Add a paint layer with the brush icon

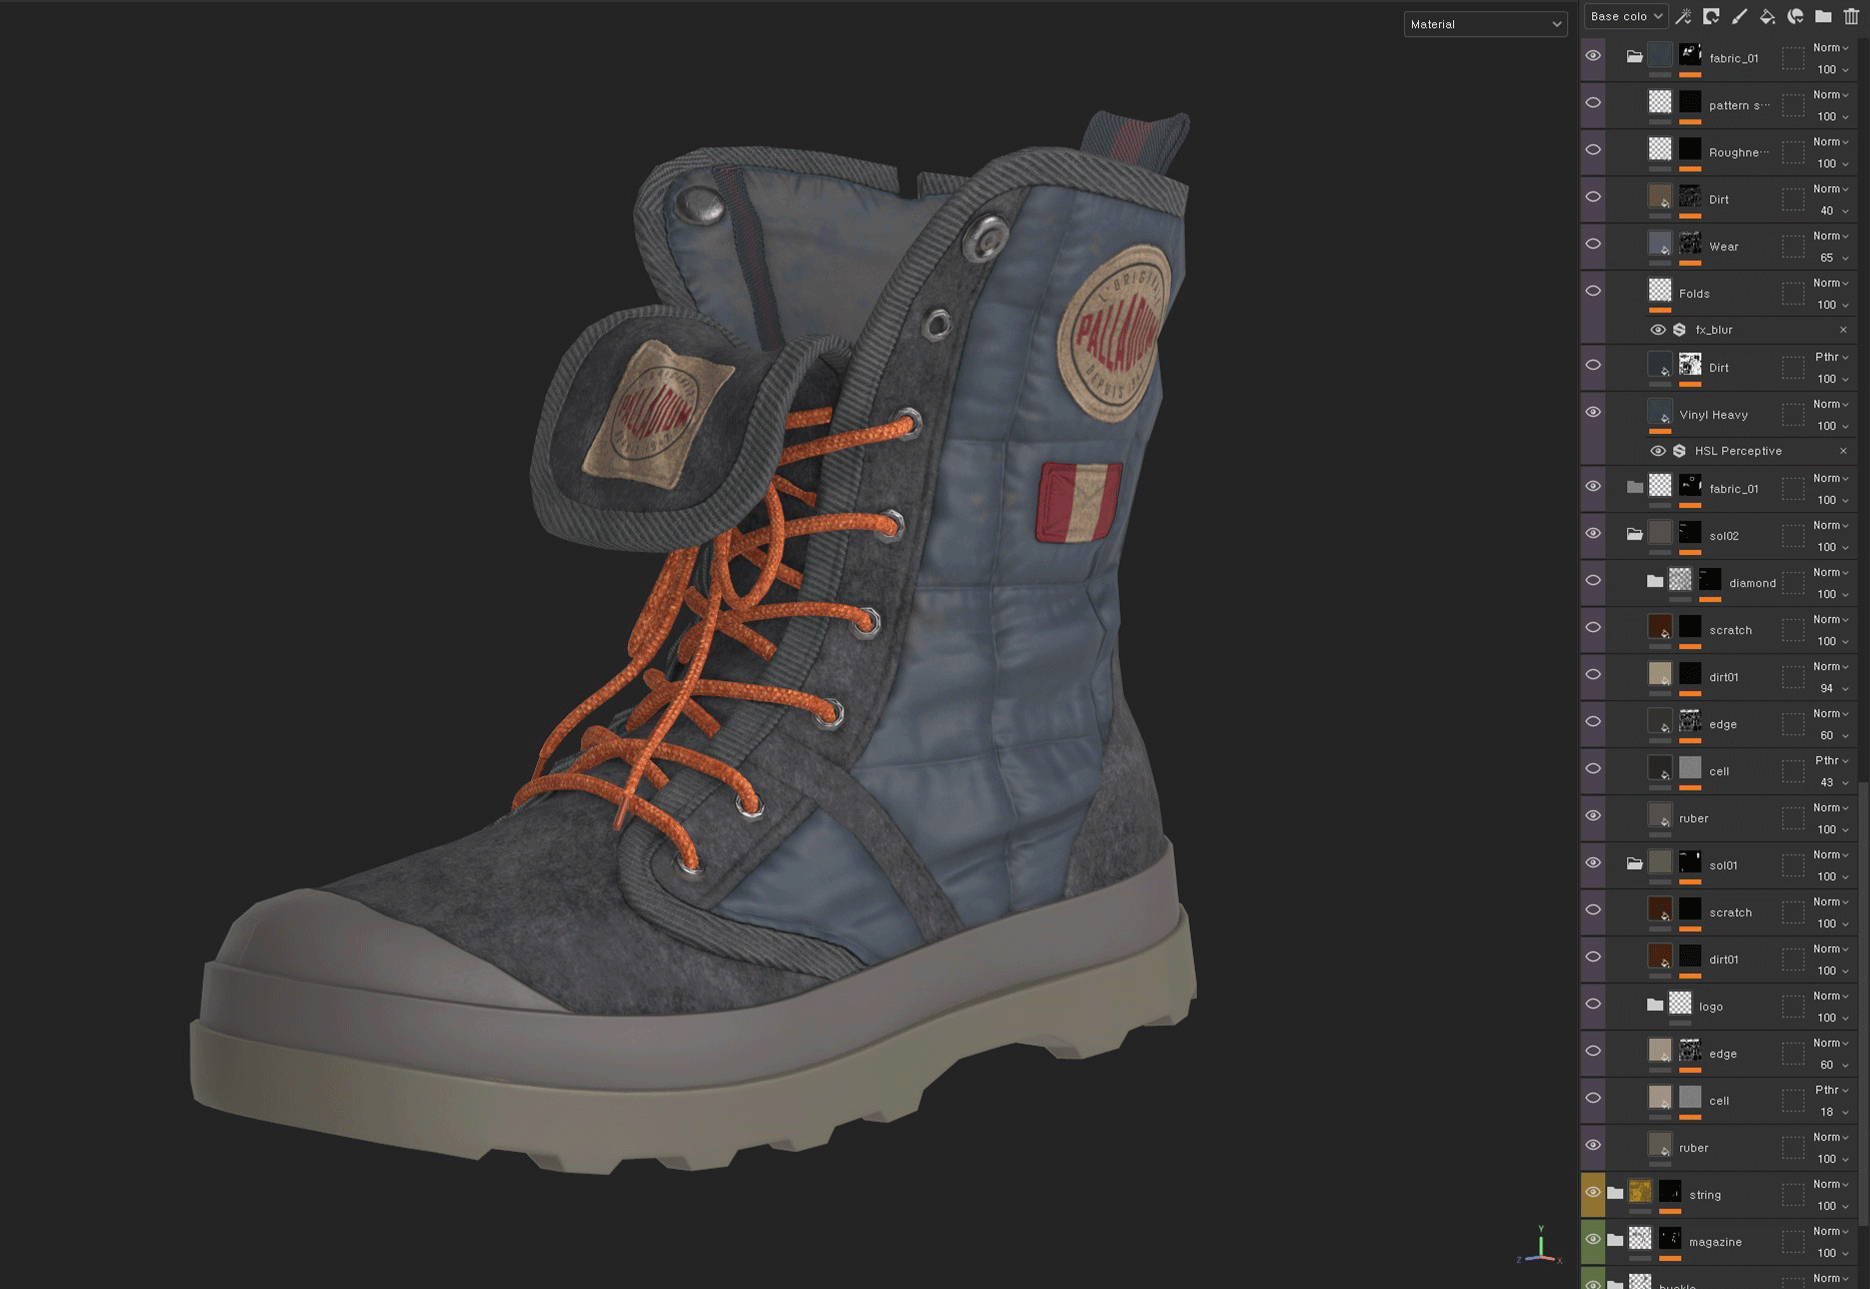point(1740,16)
